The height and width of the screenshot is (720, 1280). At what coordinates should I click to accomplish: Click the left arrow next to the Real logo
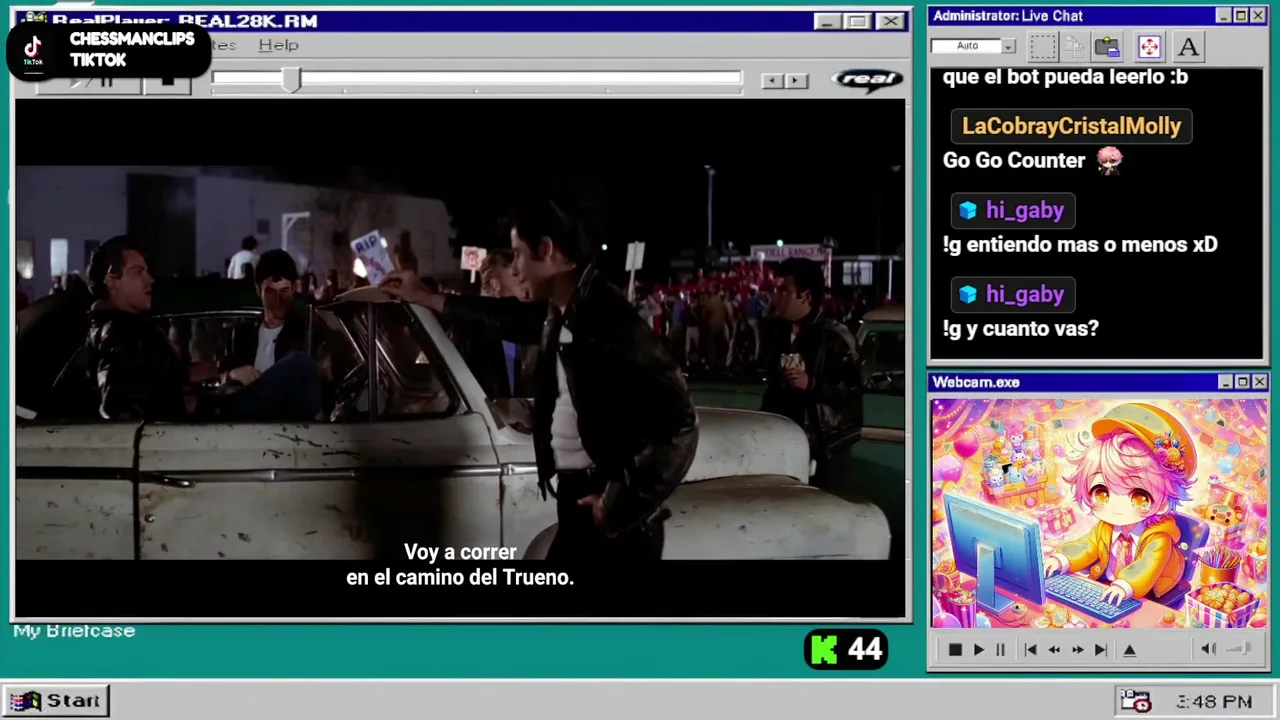[772, 80]
